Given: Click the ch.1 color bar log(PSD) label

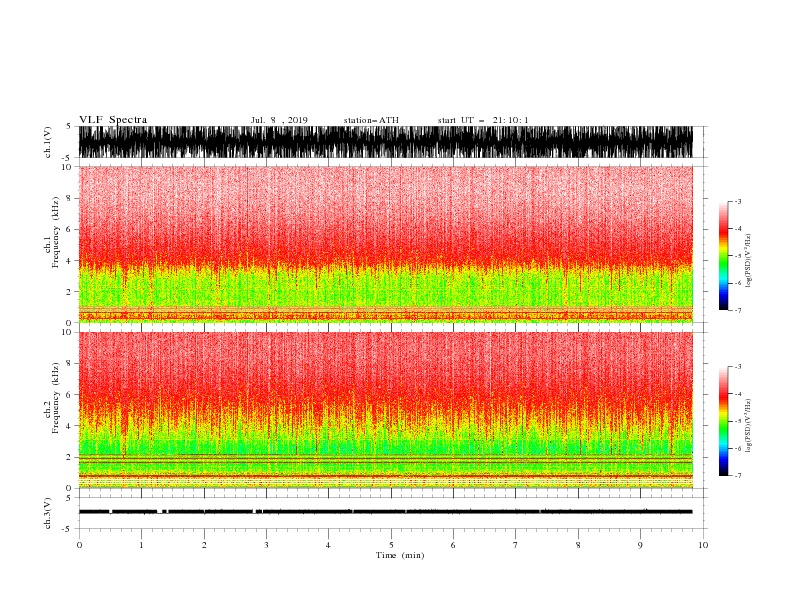Looking at the screenshot, I should [748, 261].
